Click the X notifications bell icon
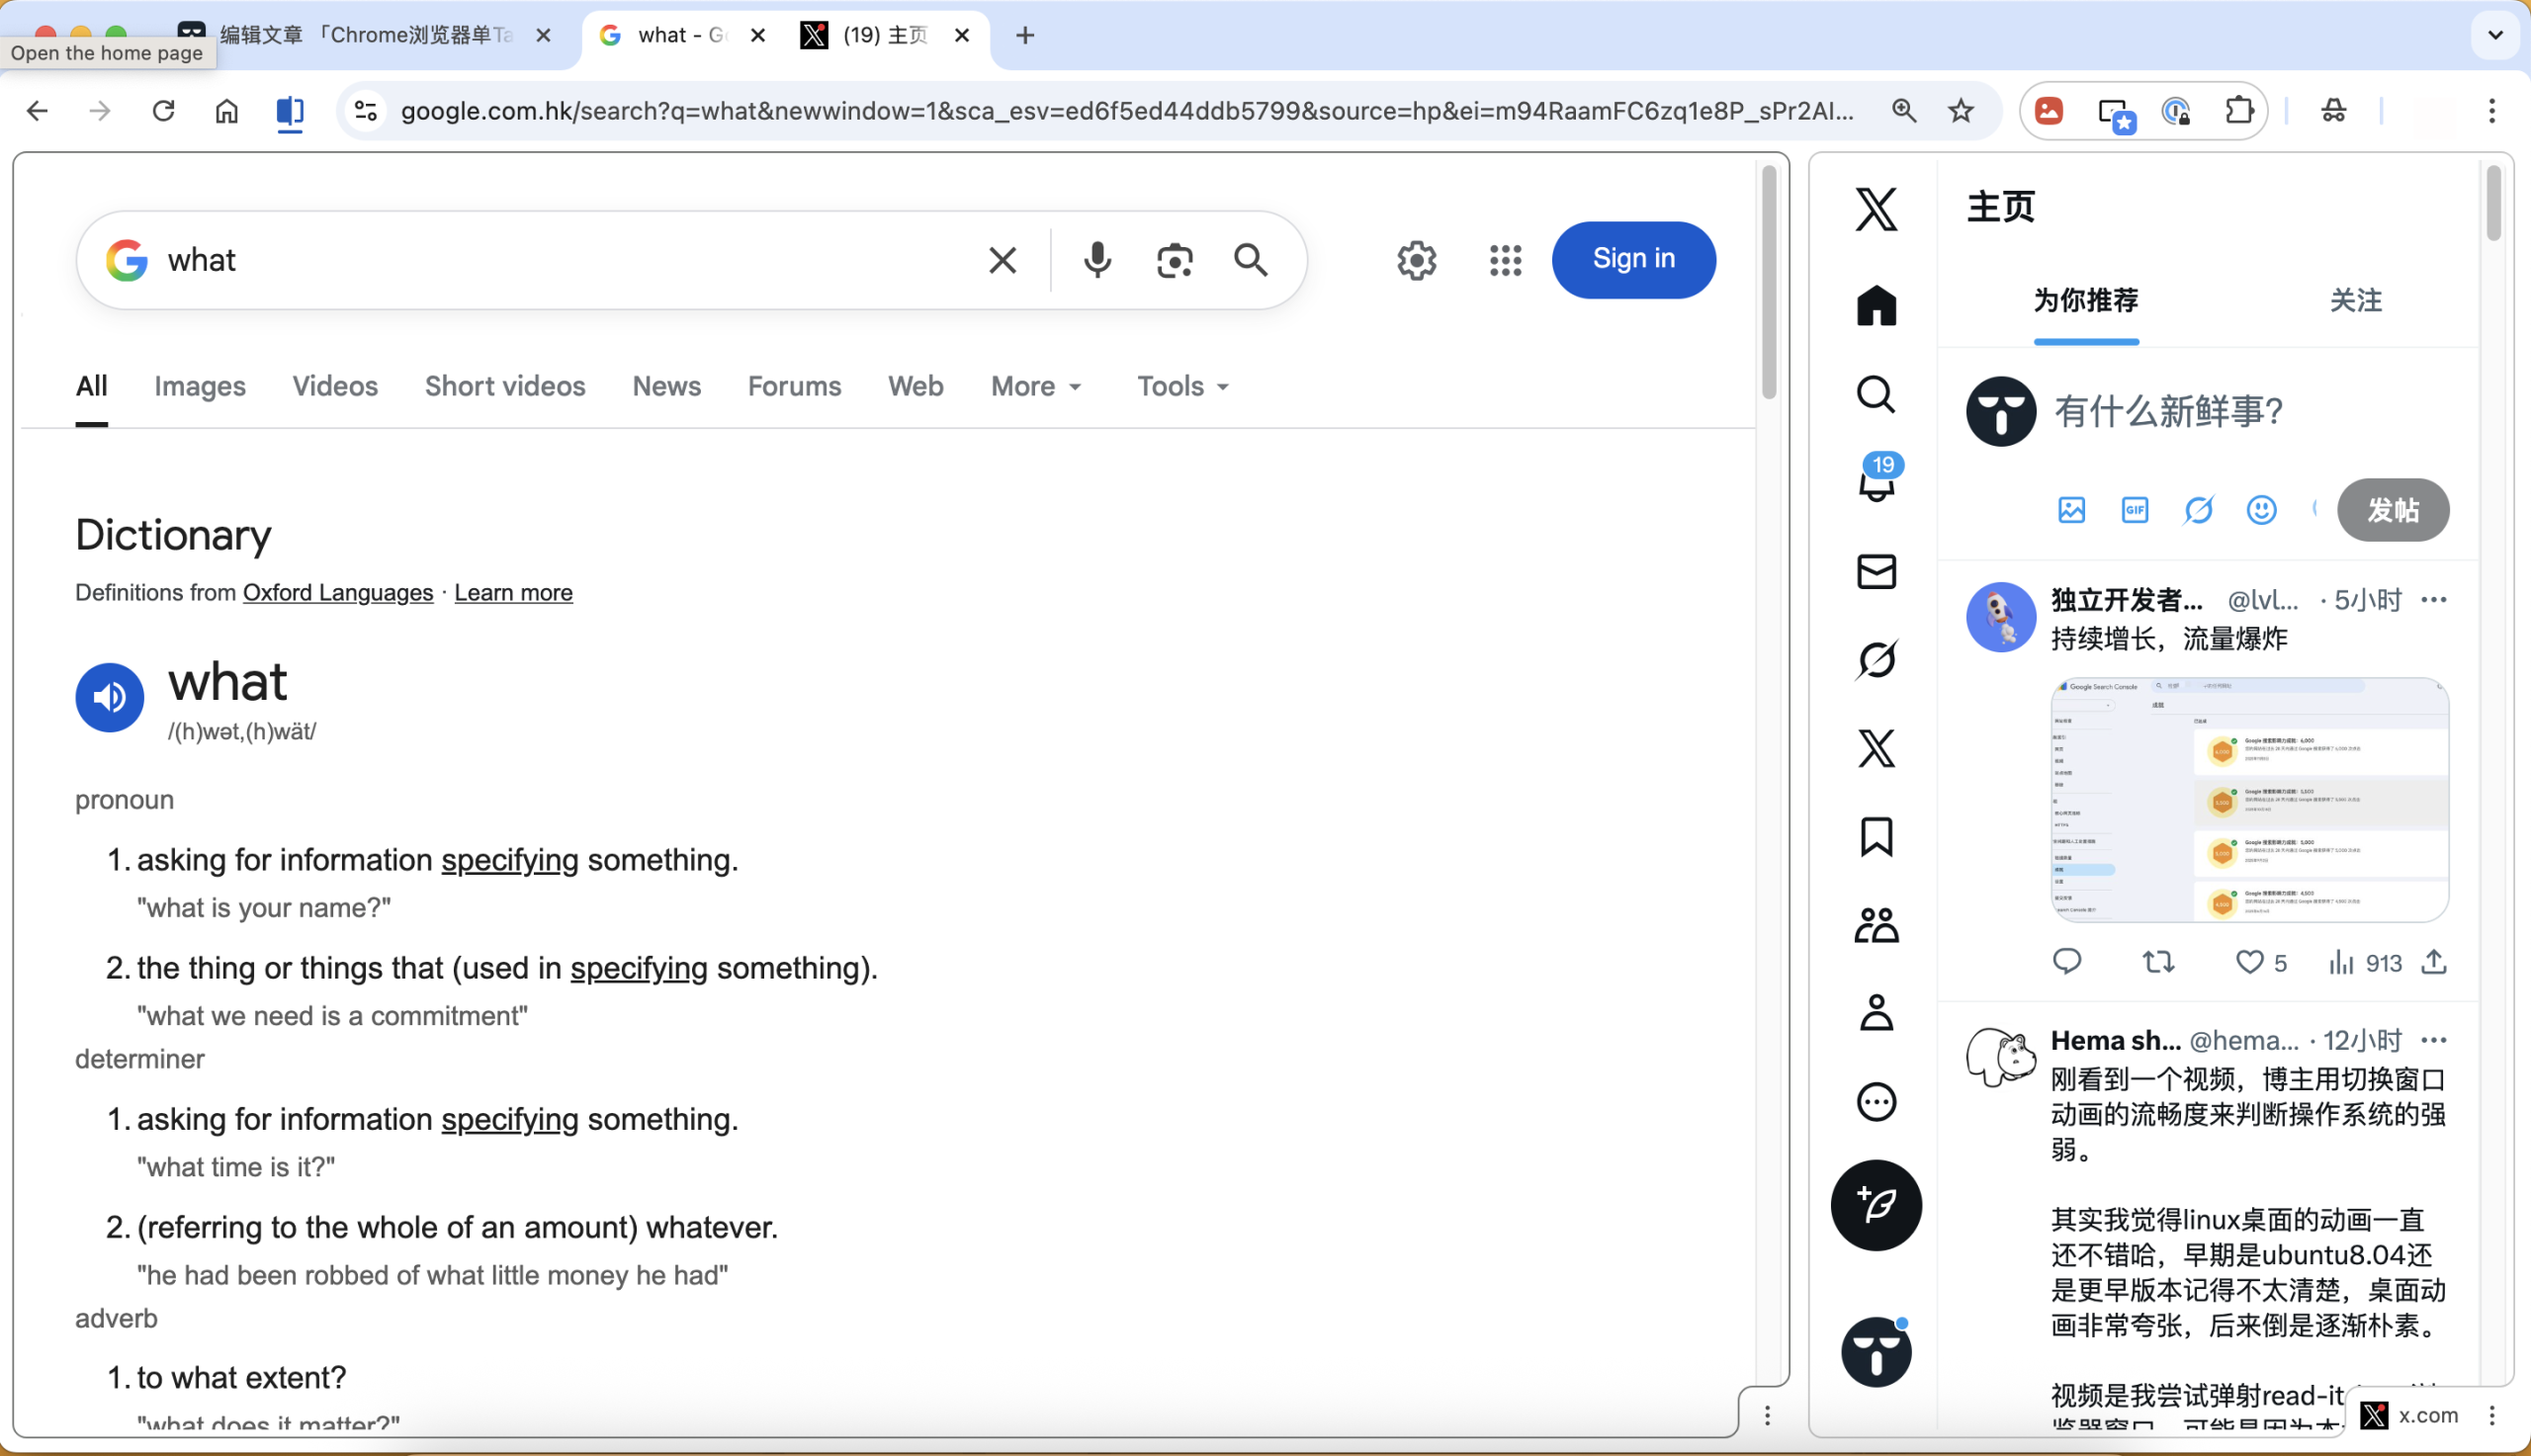2531x1456 pixels. [1876, 484]
